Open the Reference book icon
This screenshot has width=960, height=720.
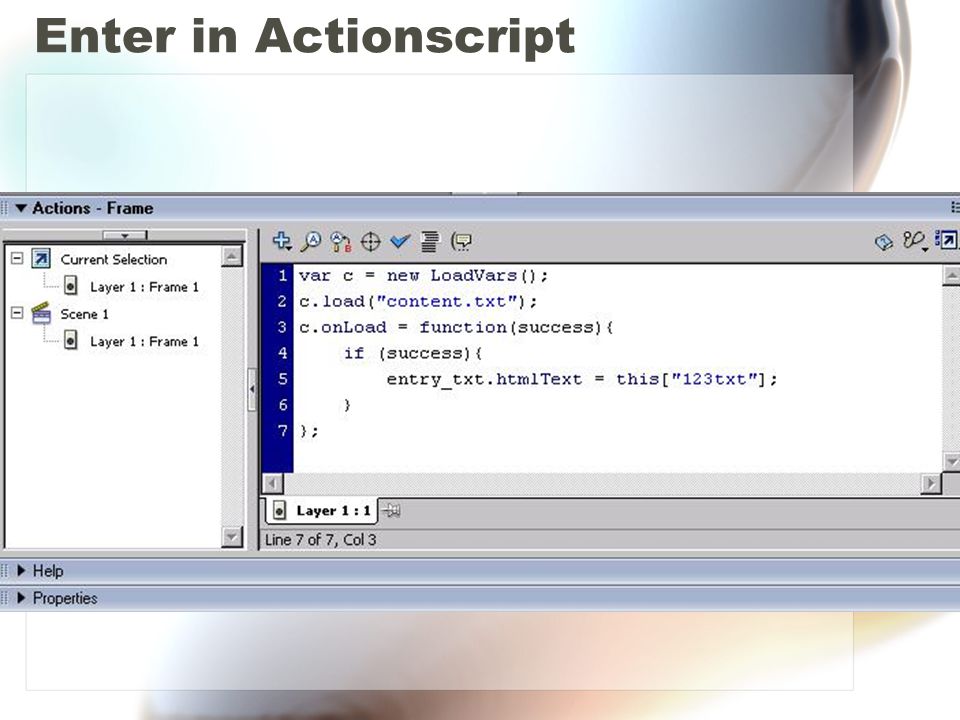pos(883,242)
